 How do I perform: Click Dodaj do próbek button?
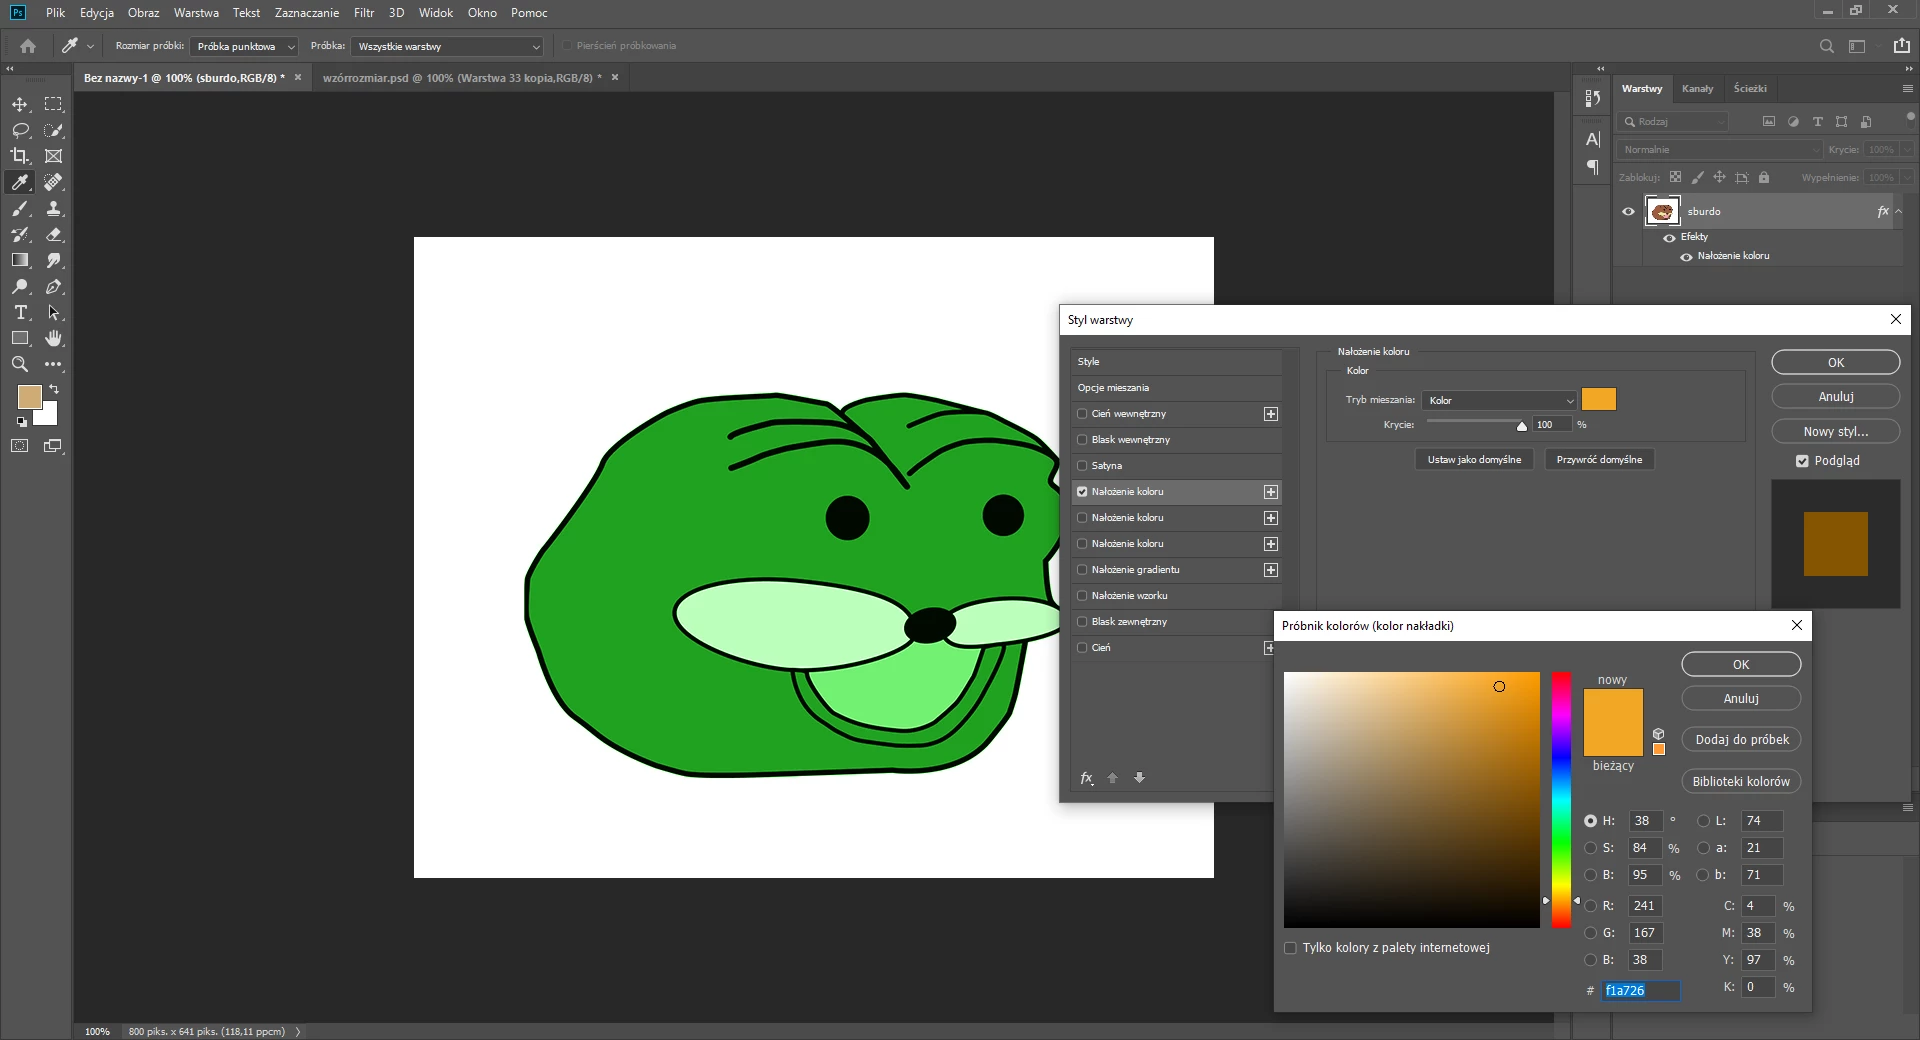[1741, 740]
